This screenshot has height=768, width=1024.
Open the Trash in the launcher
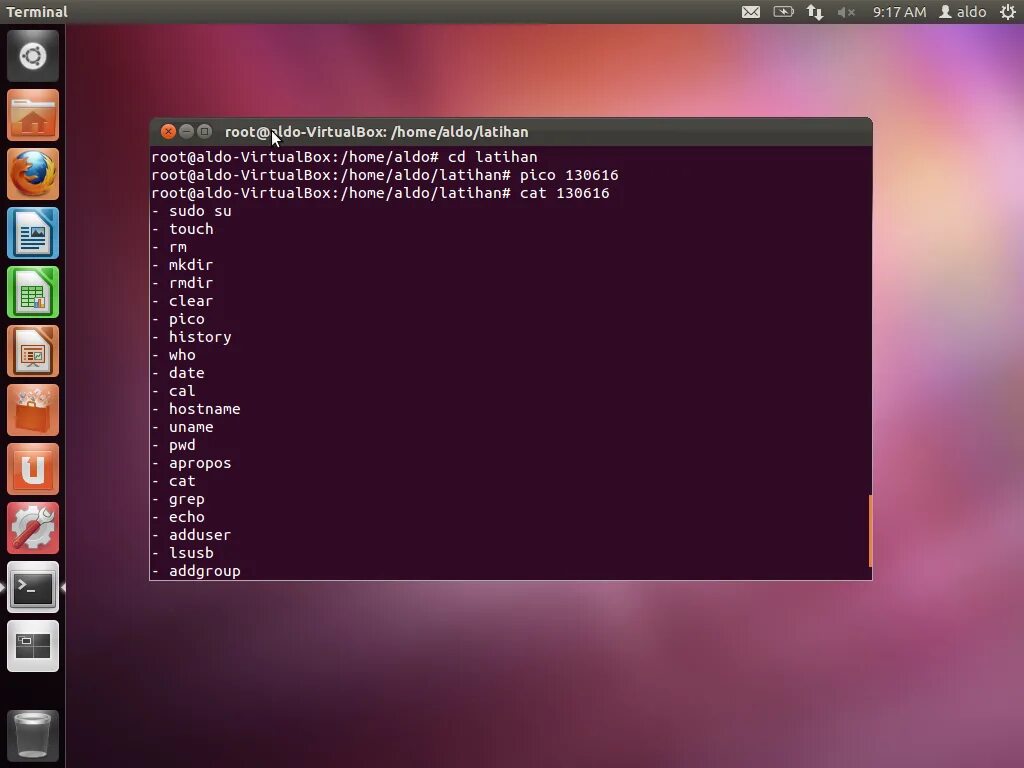tap(33, 736)
